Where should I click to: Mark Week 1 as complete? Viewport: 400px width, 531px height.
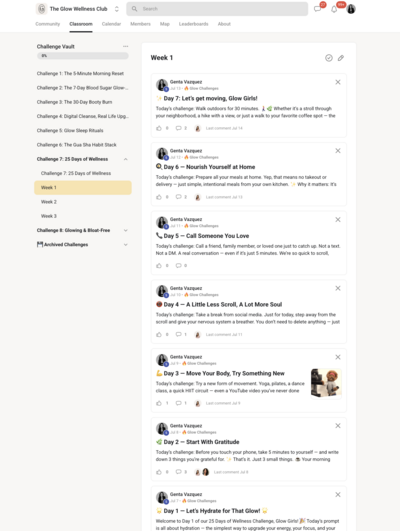click(x=329, y=58)
